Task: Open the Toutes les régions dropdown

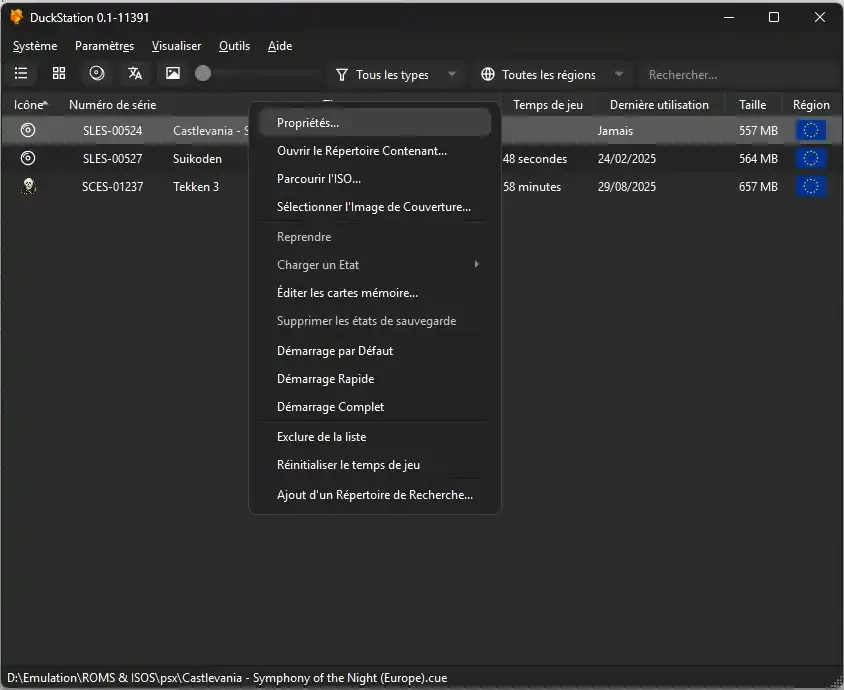Action: point(552,74)
